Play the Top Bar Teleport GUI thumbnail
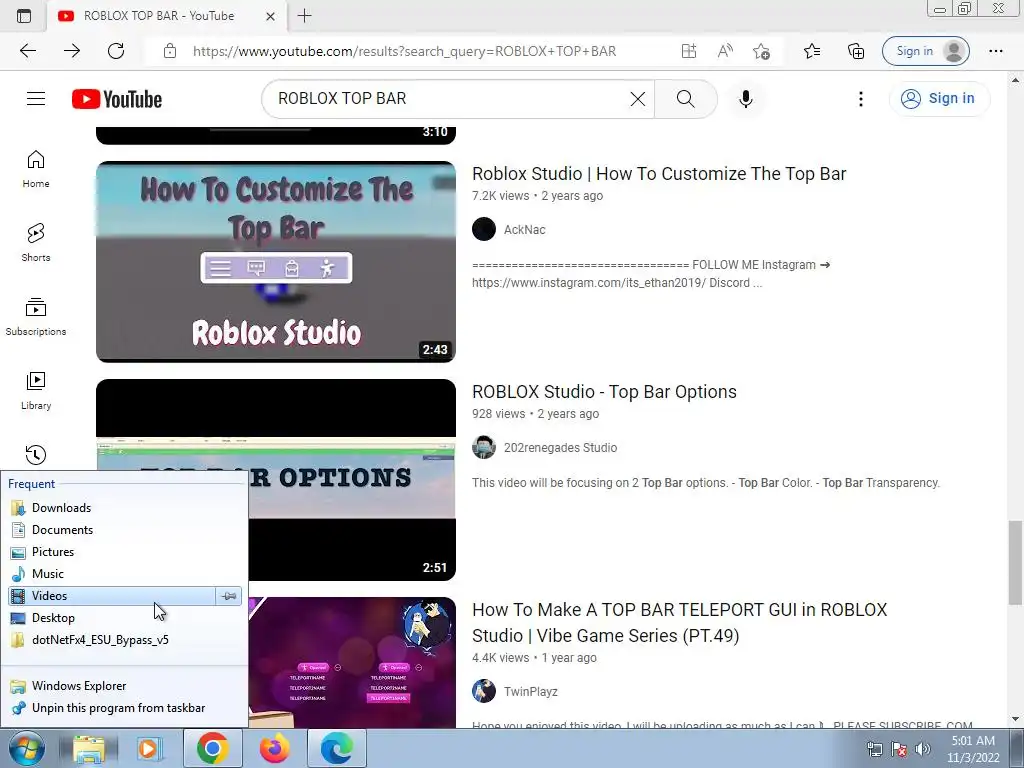 [351, 662]
